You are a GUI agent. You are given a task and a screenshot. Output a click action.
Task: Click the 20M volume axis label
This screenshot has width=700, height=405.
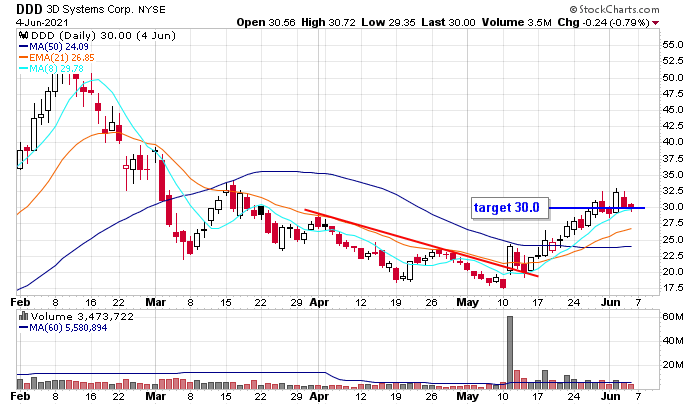673,365
